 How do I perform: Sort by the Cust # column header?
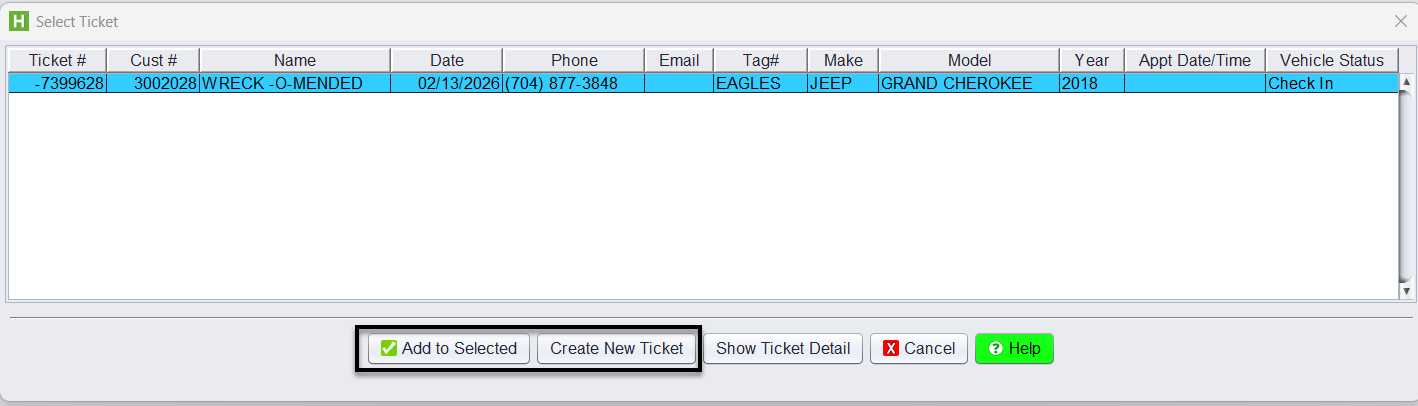tap(153, 61)
